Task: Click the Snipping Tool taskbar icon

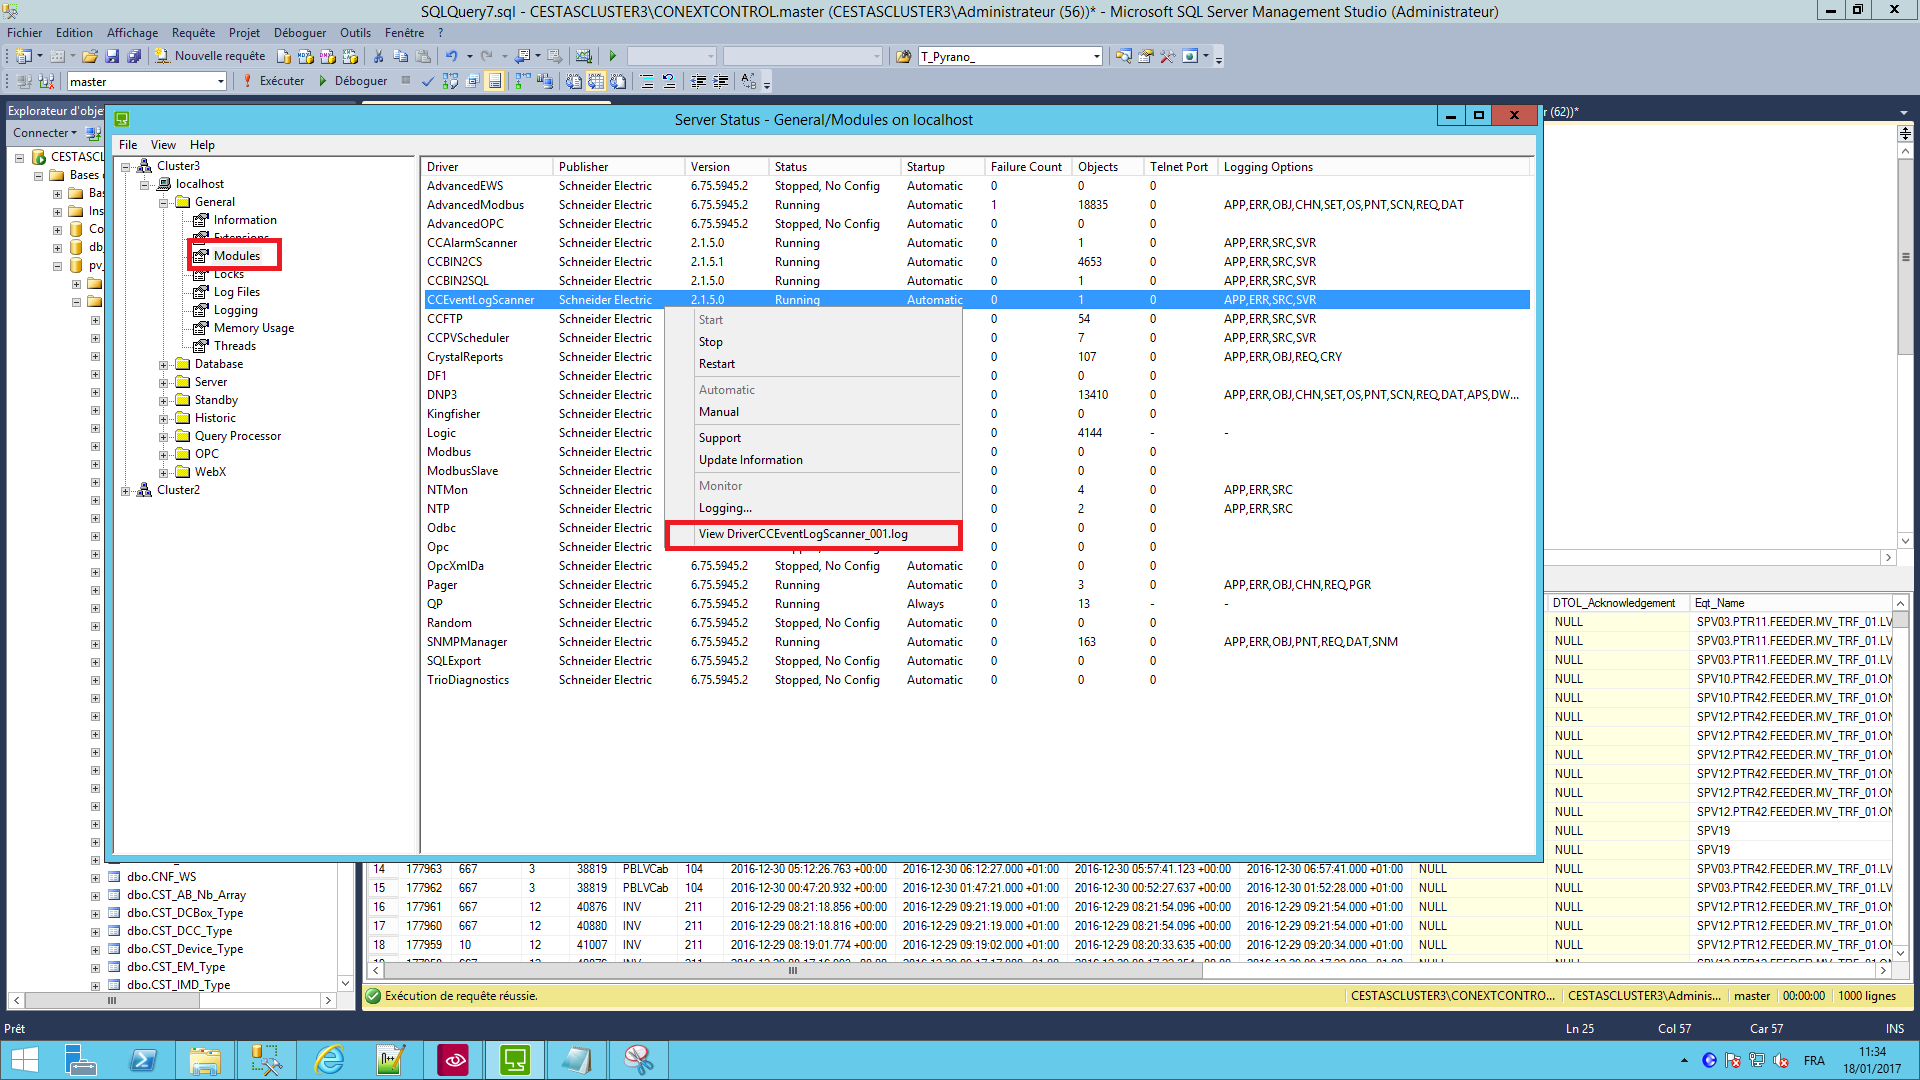Action: tap(638, 1060)
